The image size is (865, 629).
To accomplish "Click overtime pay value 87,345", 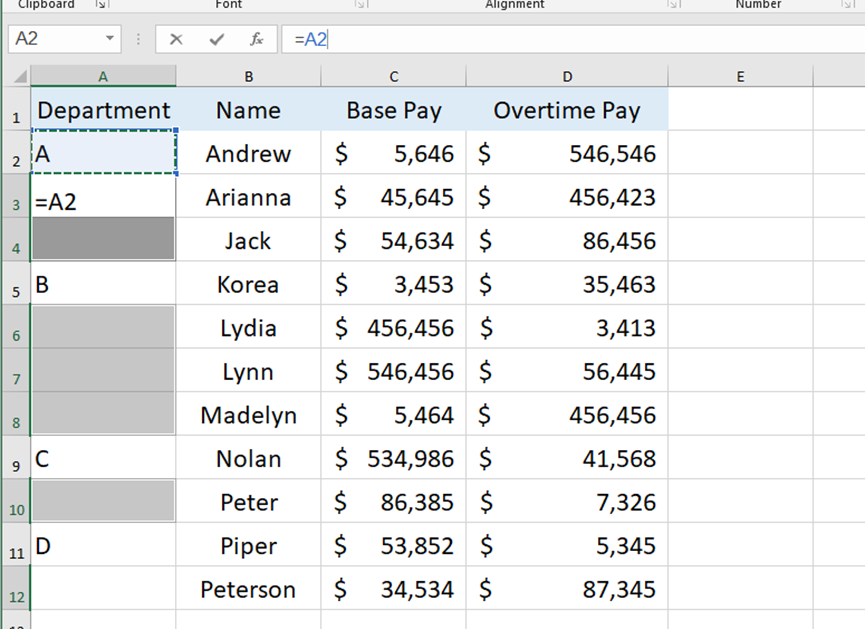I will [619, 589].
